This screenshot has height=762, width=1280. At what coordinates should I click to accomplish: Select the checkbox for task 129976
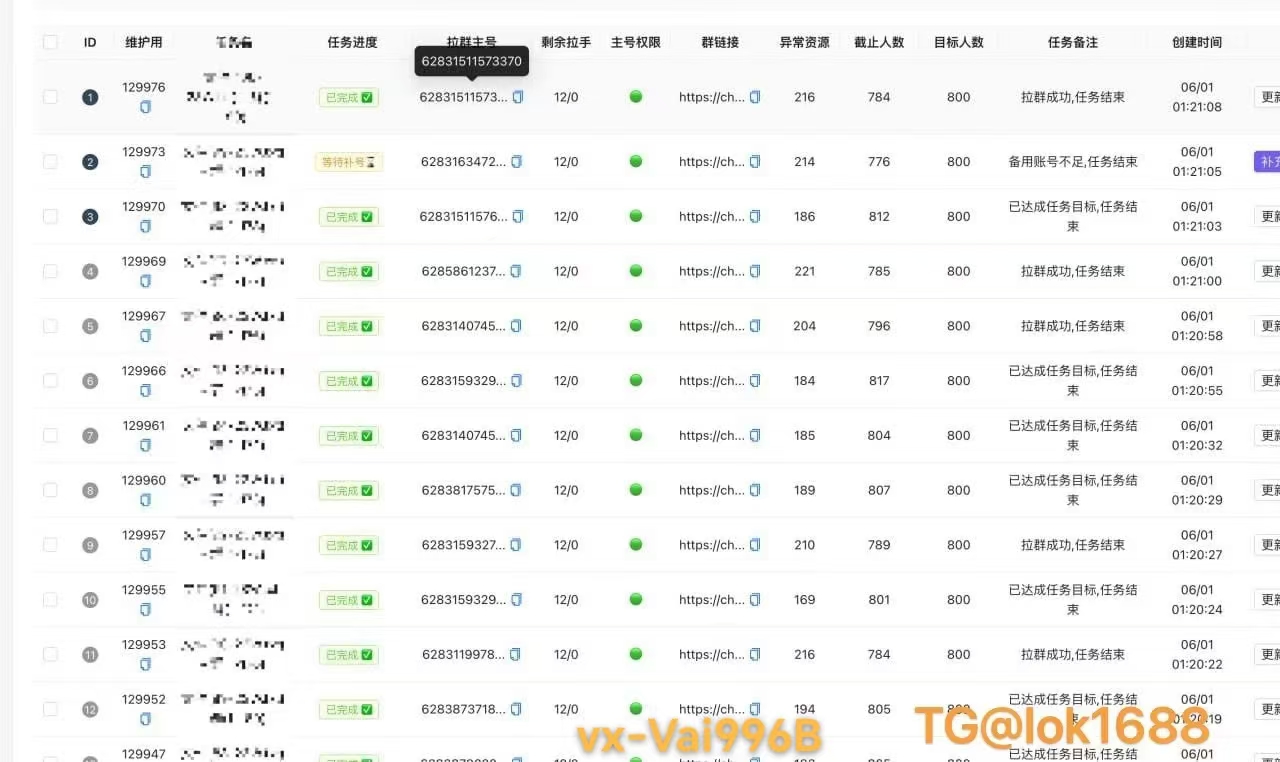coord(50,97)
